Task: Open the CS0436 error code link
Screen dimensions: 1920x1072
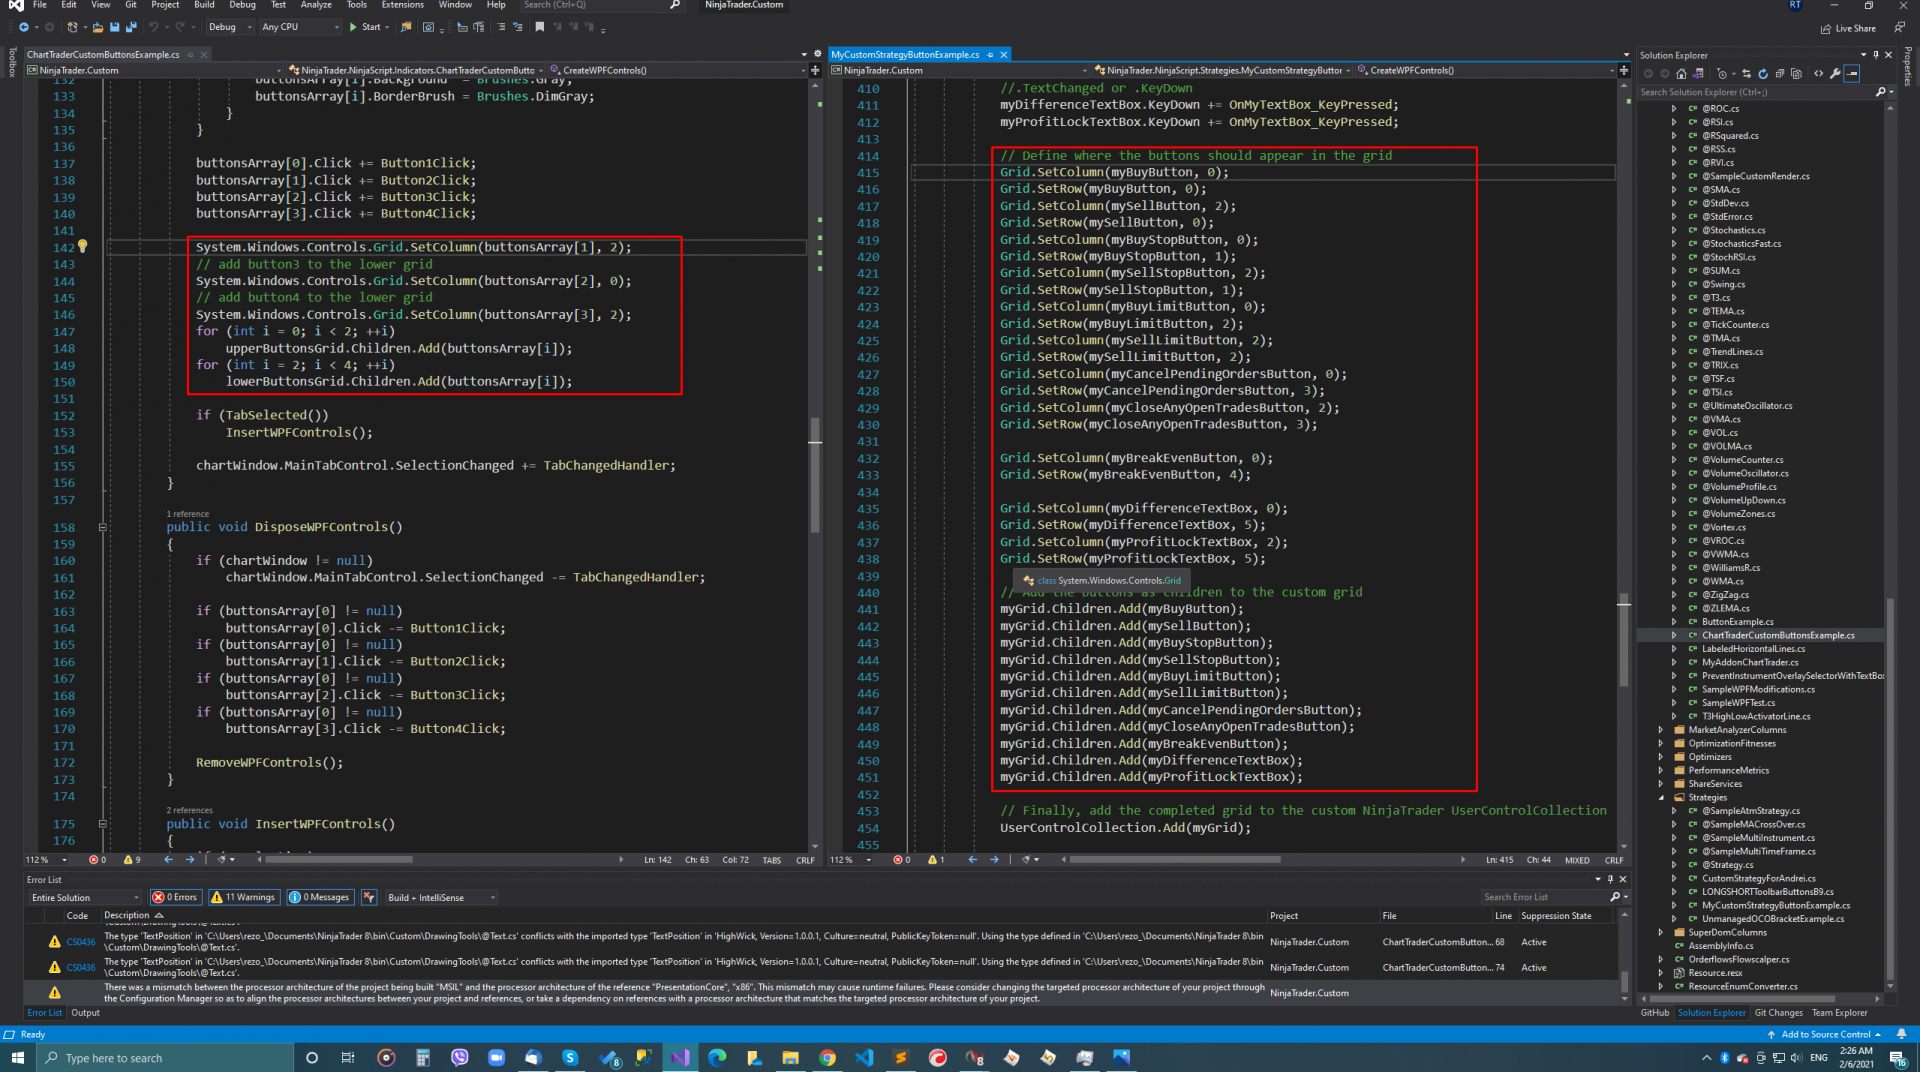Action: point(80,942)
